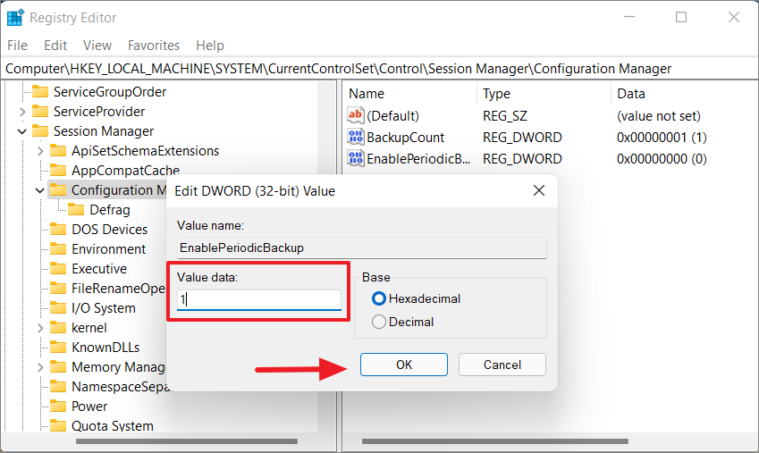The width and height of the screenshot is (759, 453).
Task: Select the BackupCount DWORD value icon
Action: [355, 137]
